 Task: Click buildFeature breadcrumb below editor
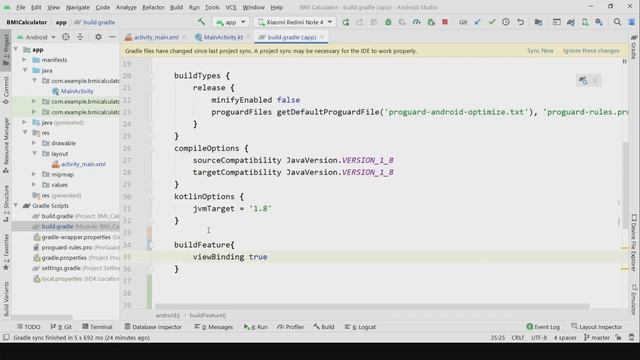(x=207, y=315)
